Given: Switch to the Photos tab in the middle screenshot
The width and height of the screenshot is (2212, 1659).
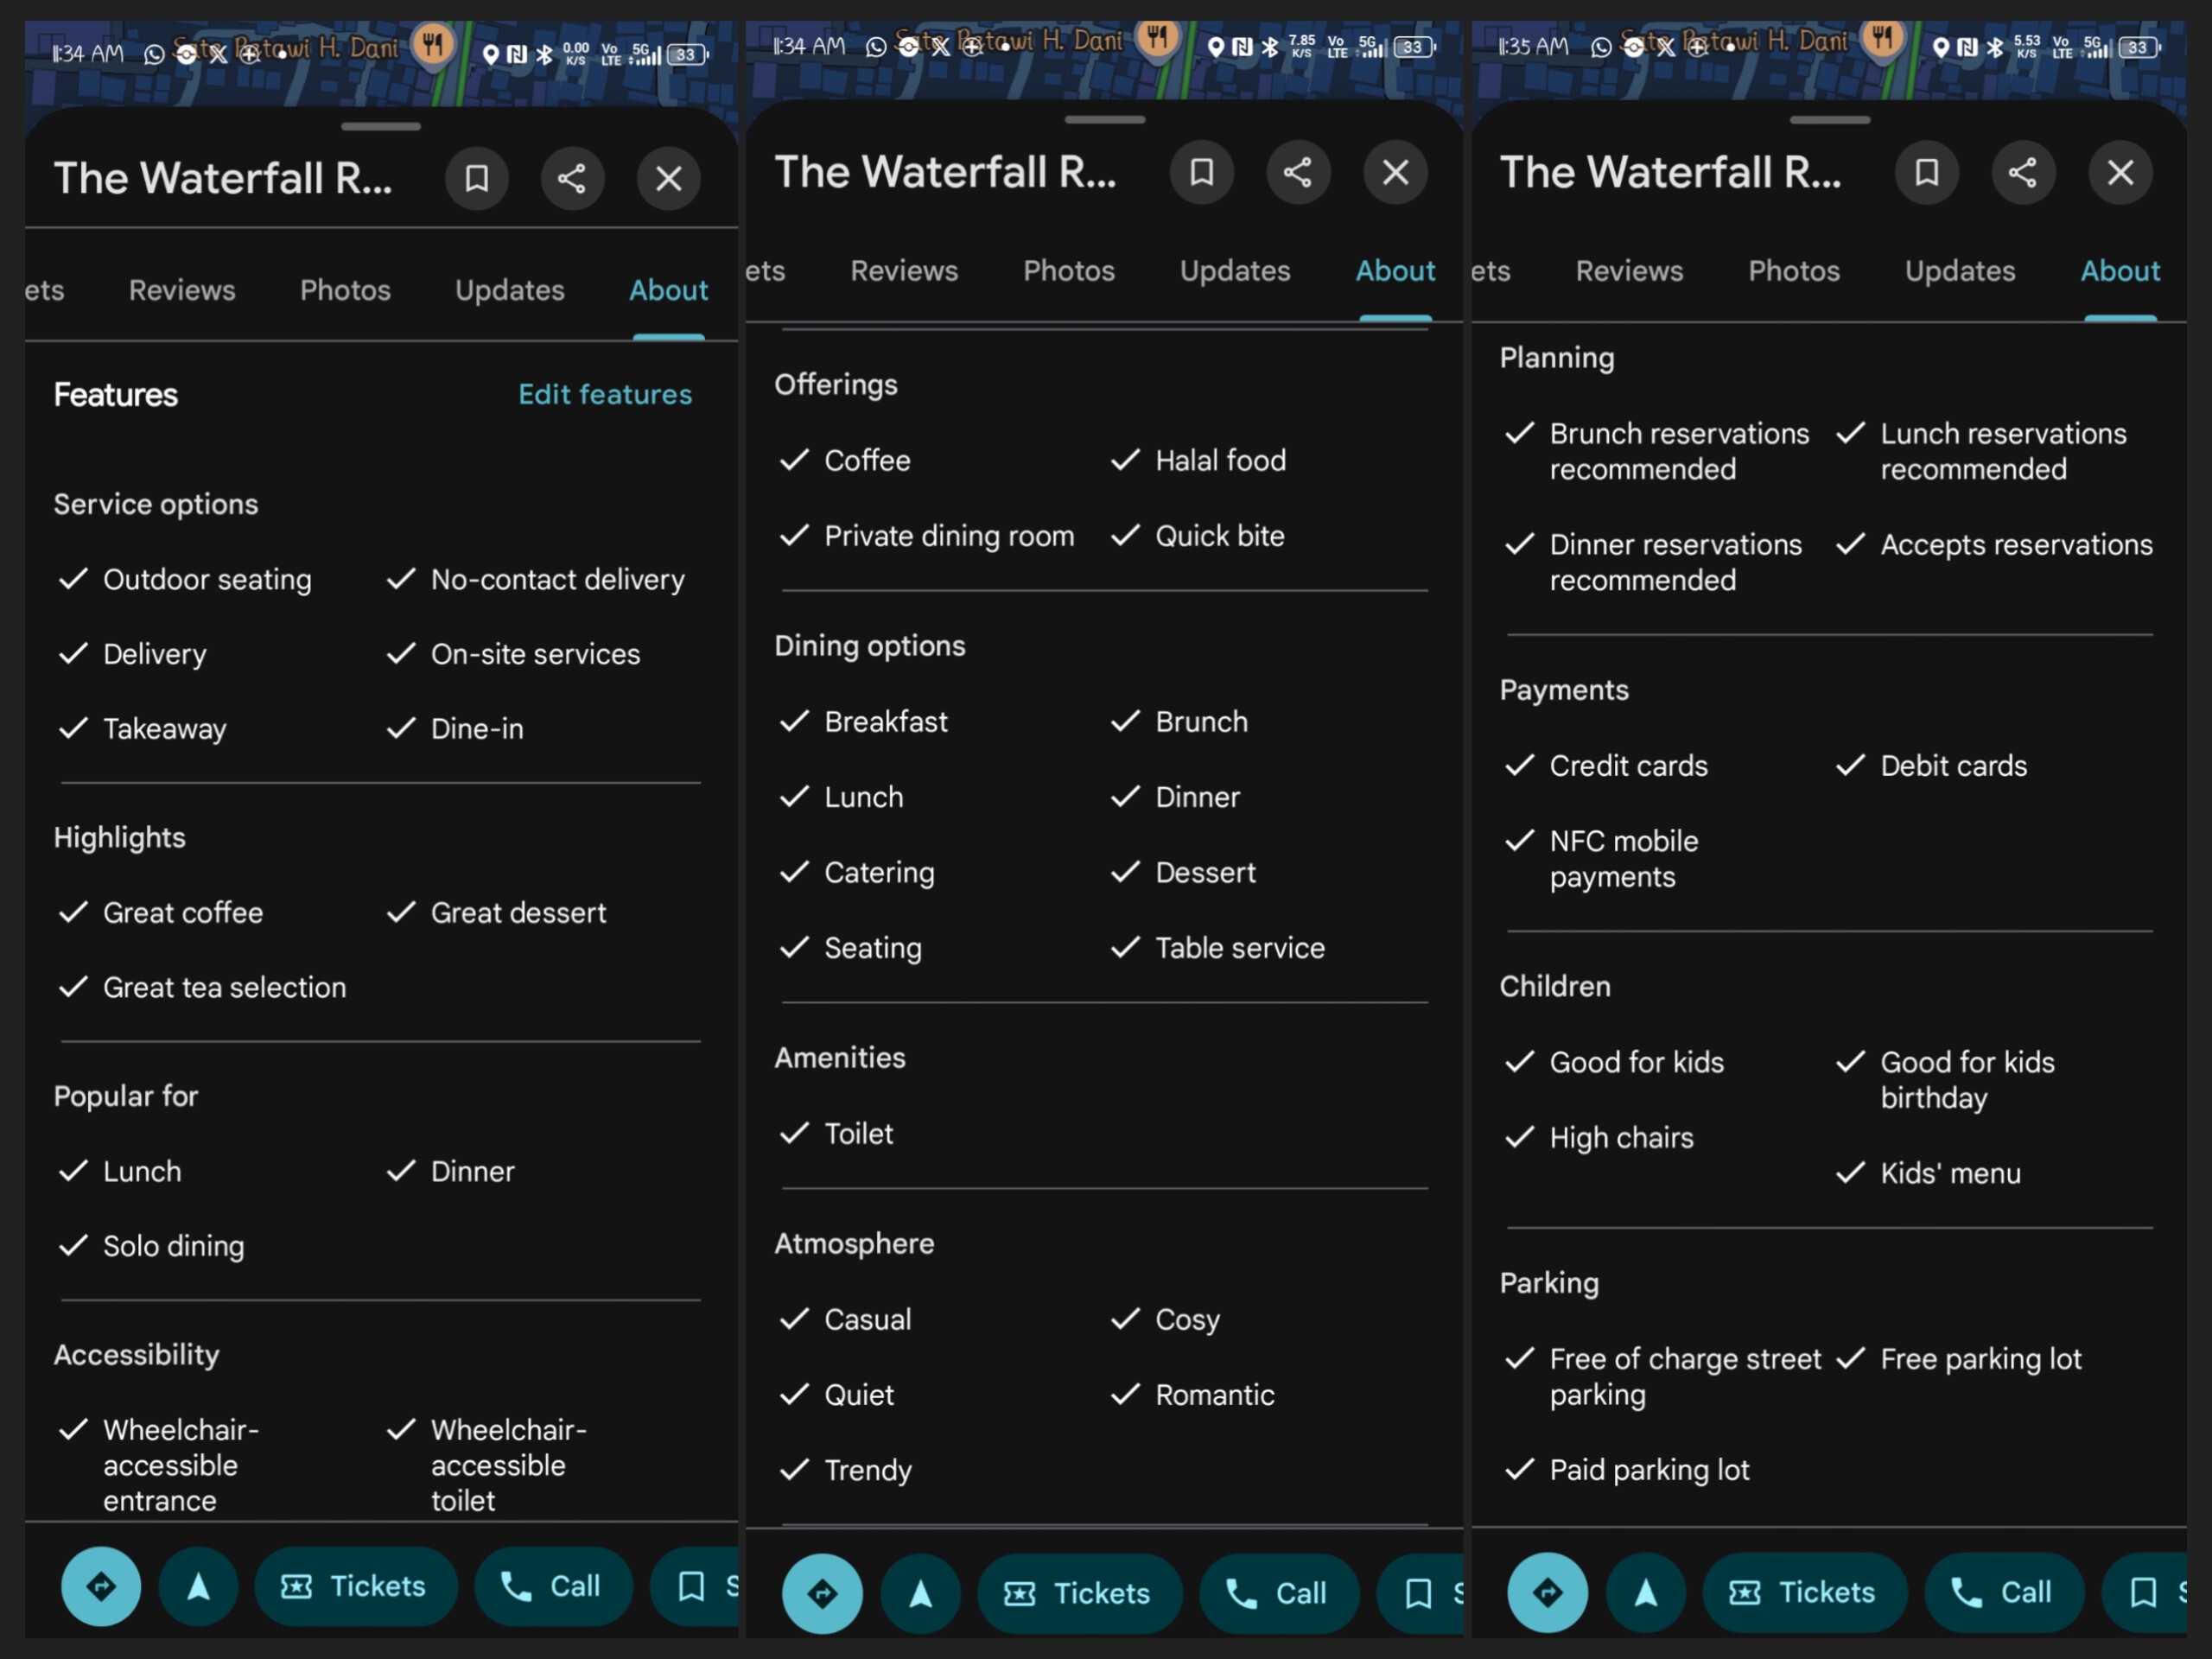Looking at the screenshot, I should tap(1068, 271).
